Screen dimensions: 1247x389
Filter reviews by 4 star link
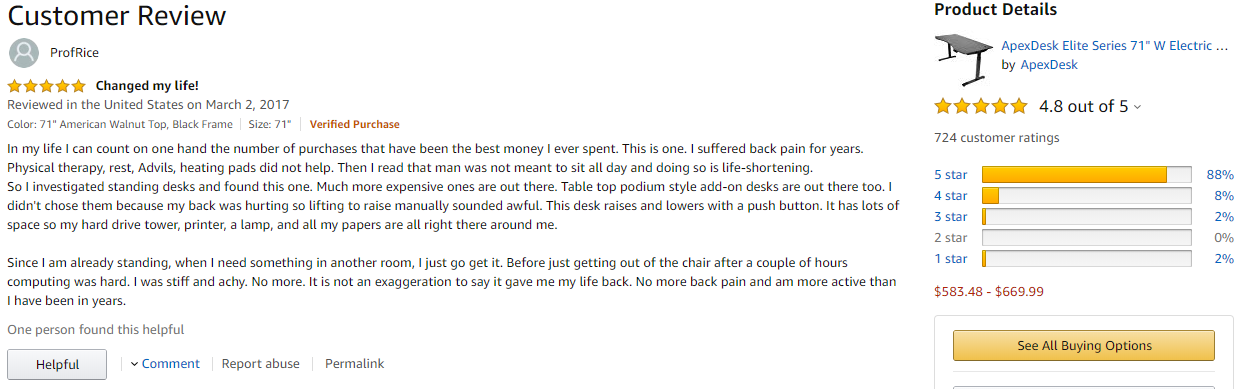[950, 196]
